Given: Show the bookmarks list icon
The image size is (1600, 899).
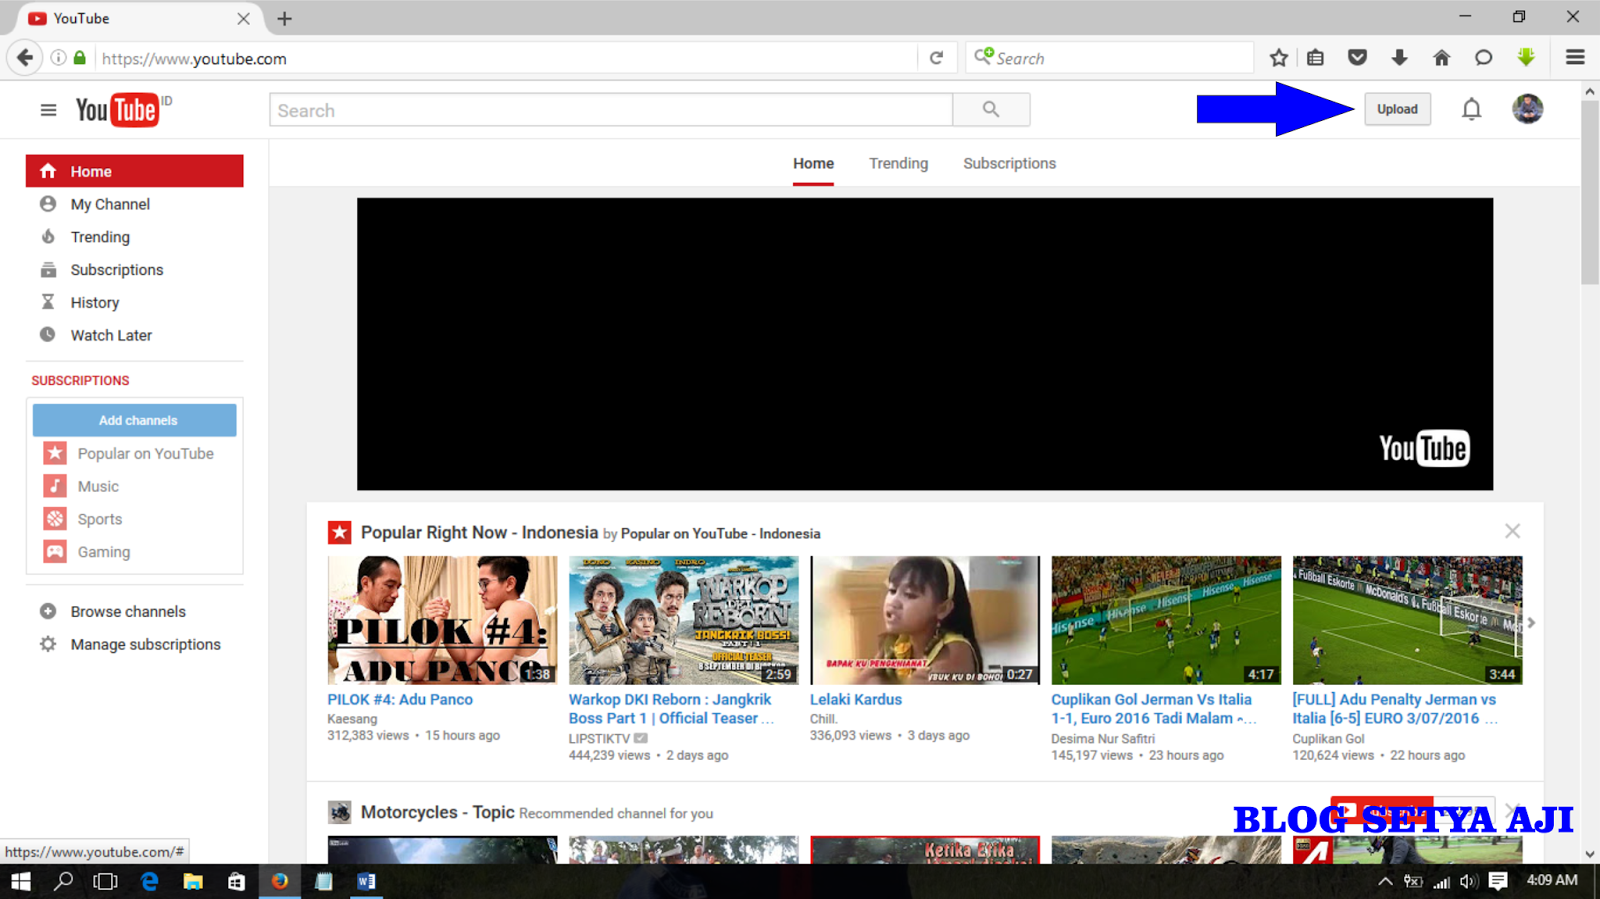Looking at the screenshot, I should pyautogui.click(x=1315, y=58).
